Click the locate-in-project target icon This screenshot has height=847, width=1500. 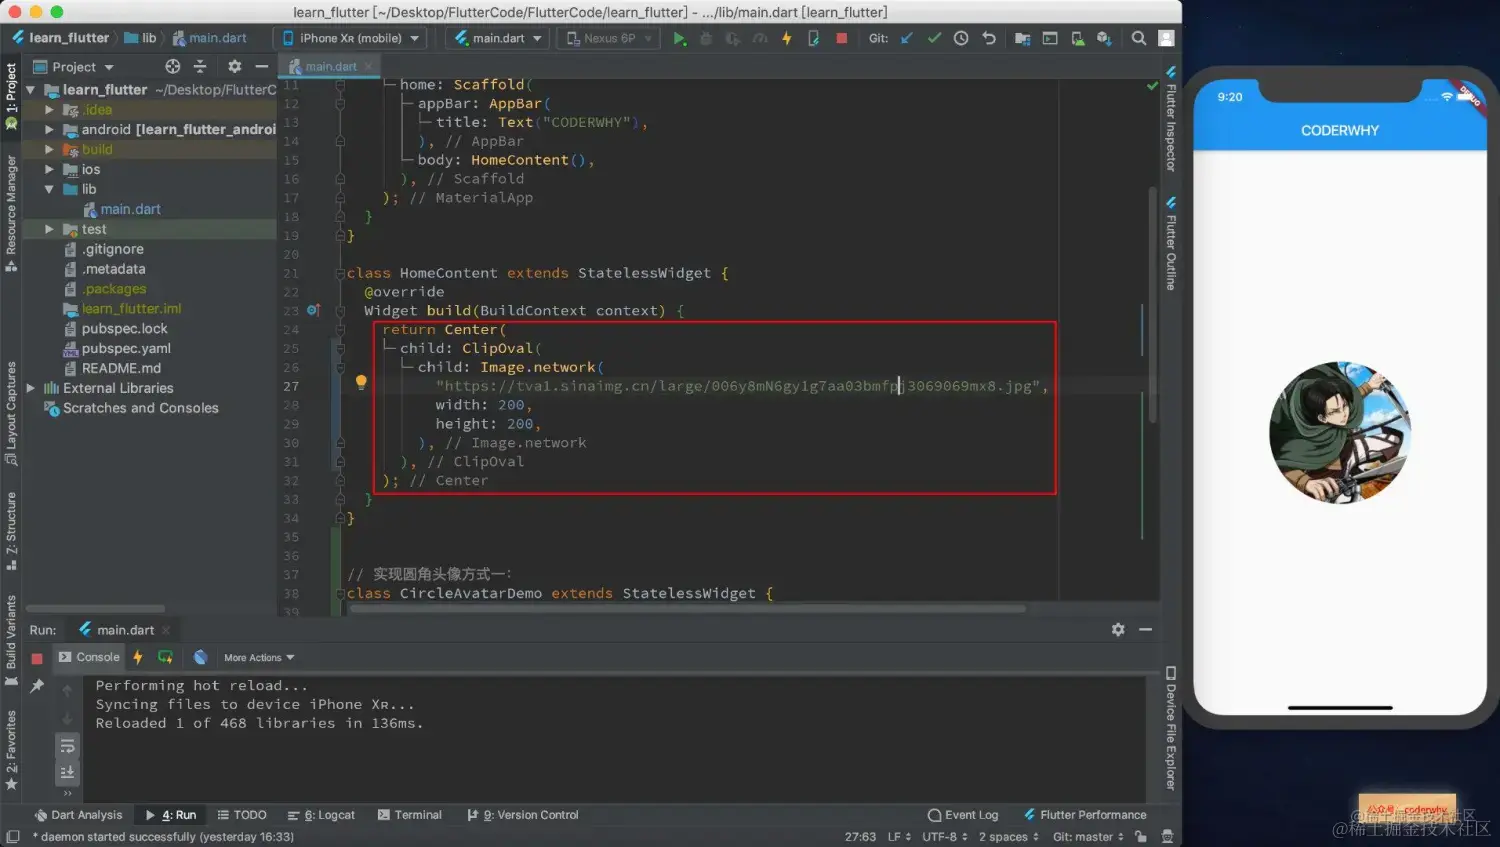[173, 66]
